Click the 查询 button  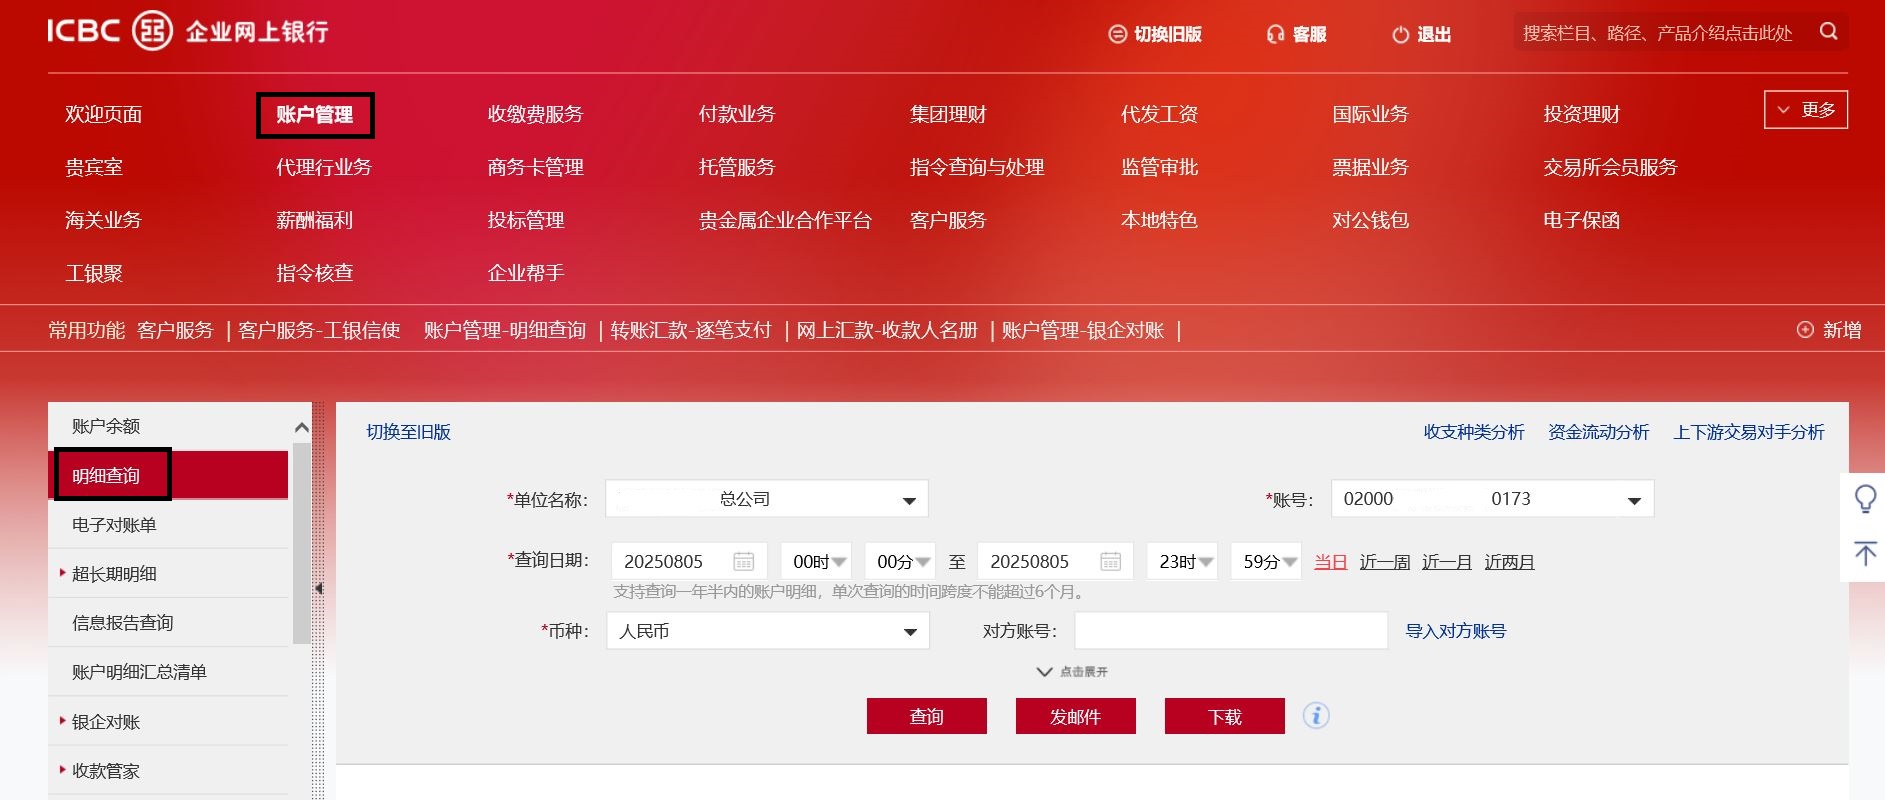pyautogui.click(x=926, y=716)
